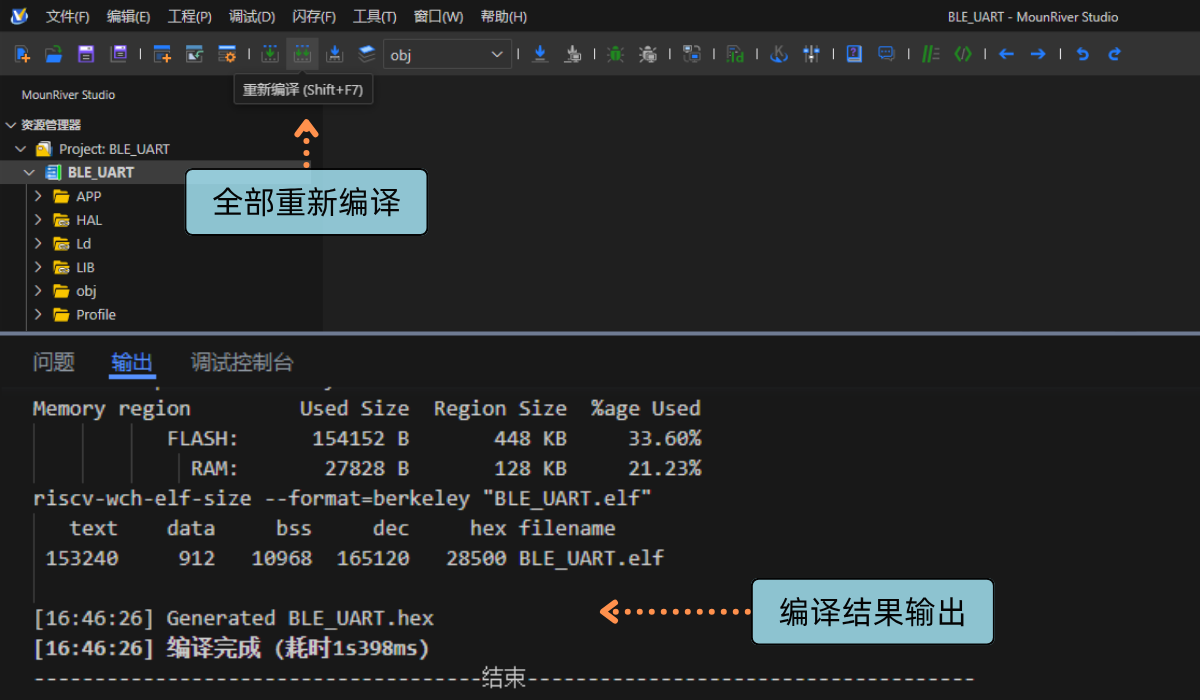Navigate forward with the right arrow
Screen dimensions: 1200x700
click(x=1038, y=54)
